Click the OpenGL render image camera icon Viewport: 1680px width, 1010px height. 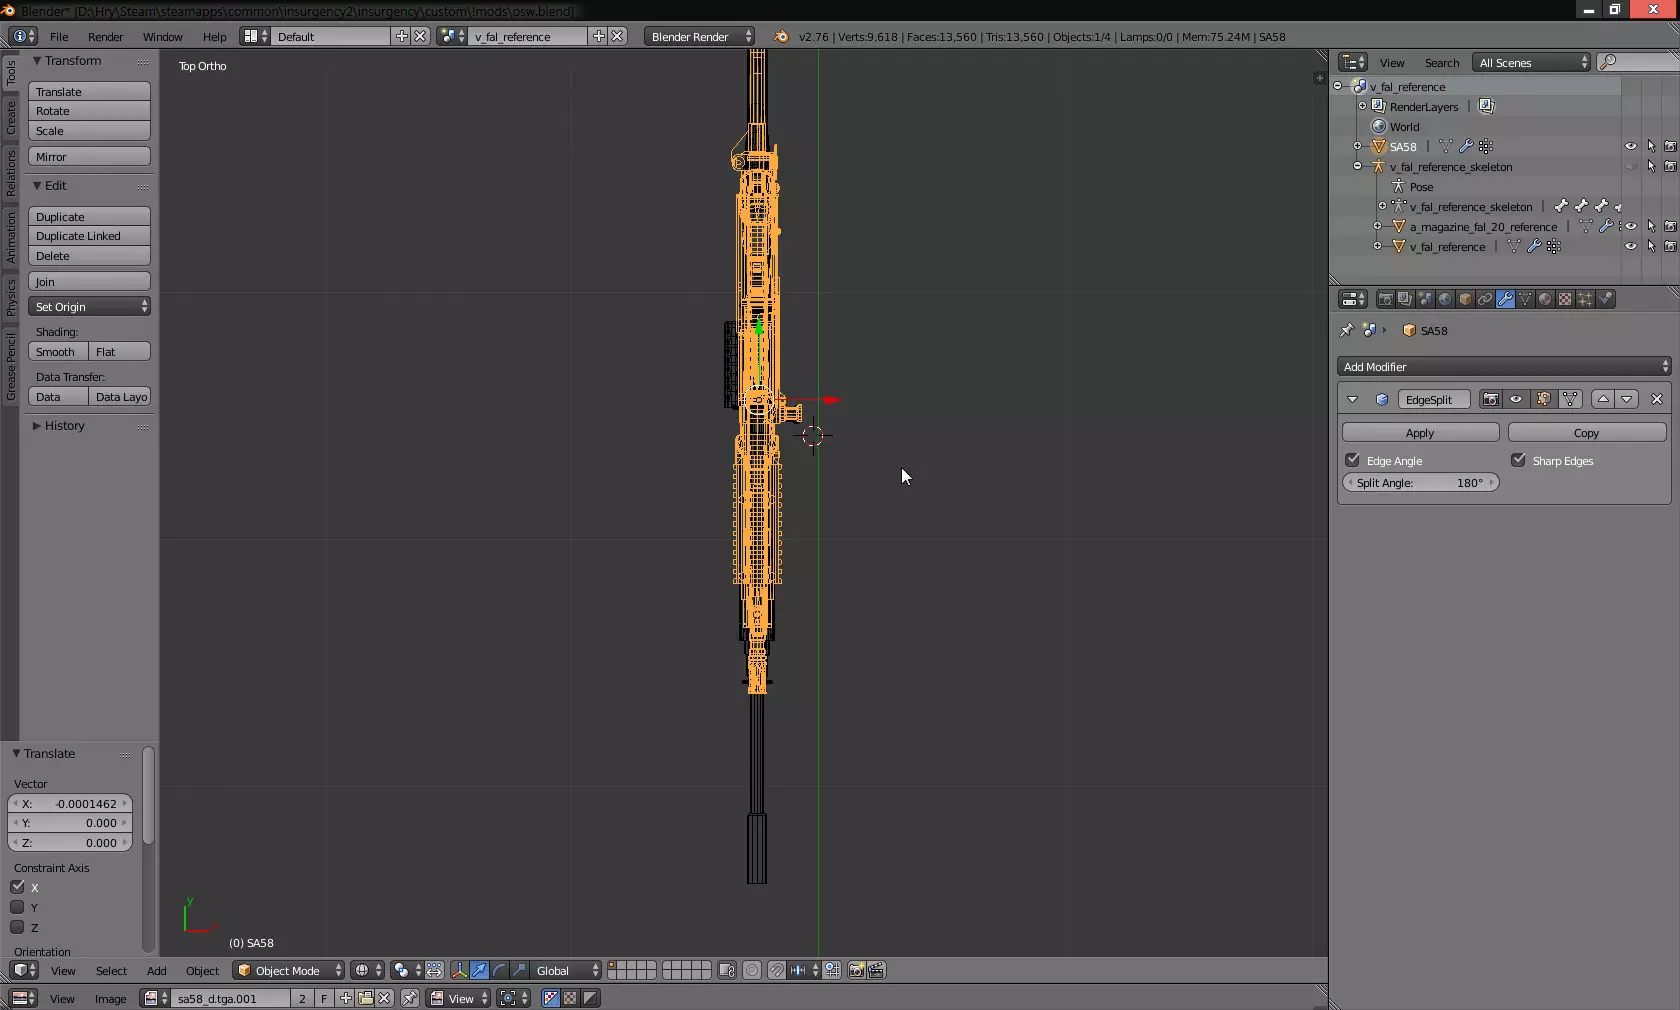coord(856,970)
